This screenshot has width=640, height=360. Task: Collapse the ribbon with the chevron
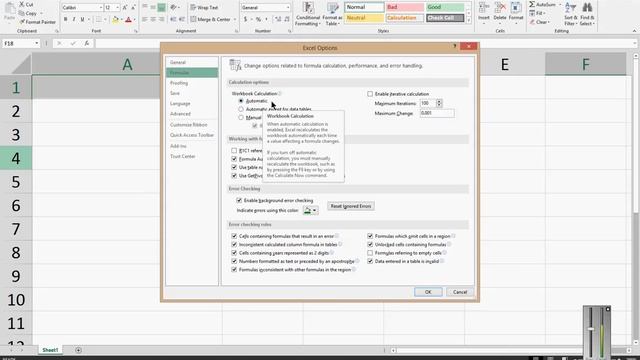coord(634,31)
